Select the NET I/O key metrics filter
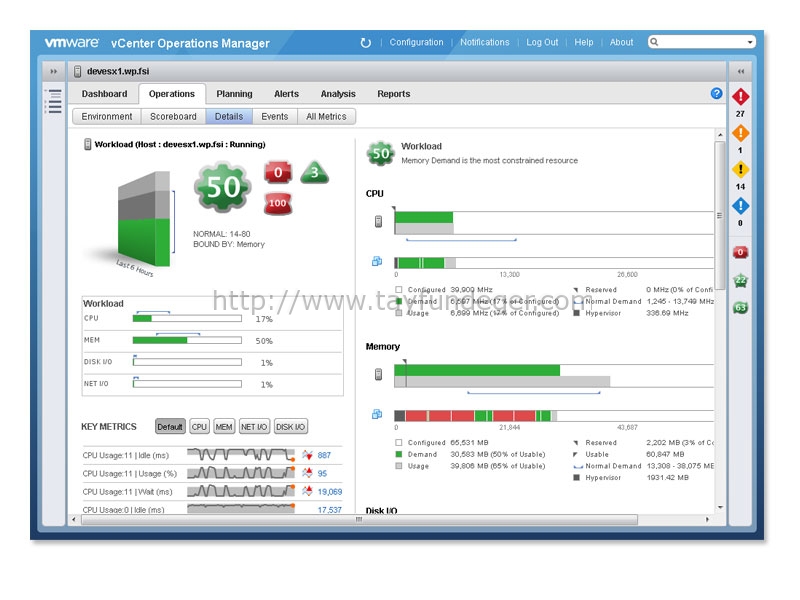The width and height of the screenshot is (800, 600). coord(254,427)
